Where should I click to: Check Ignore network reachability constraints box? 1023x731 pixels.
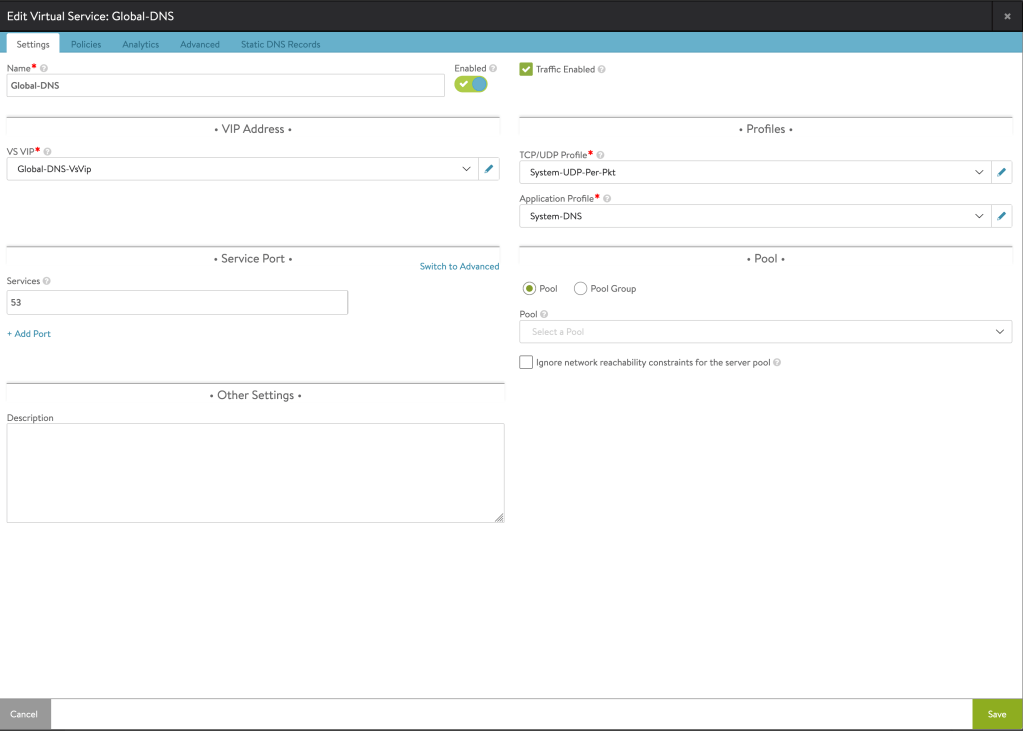[x=526, y=362]
